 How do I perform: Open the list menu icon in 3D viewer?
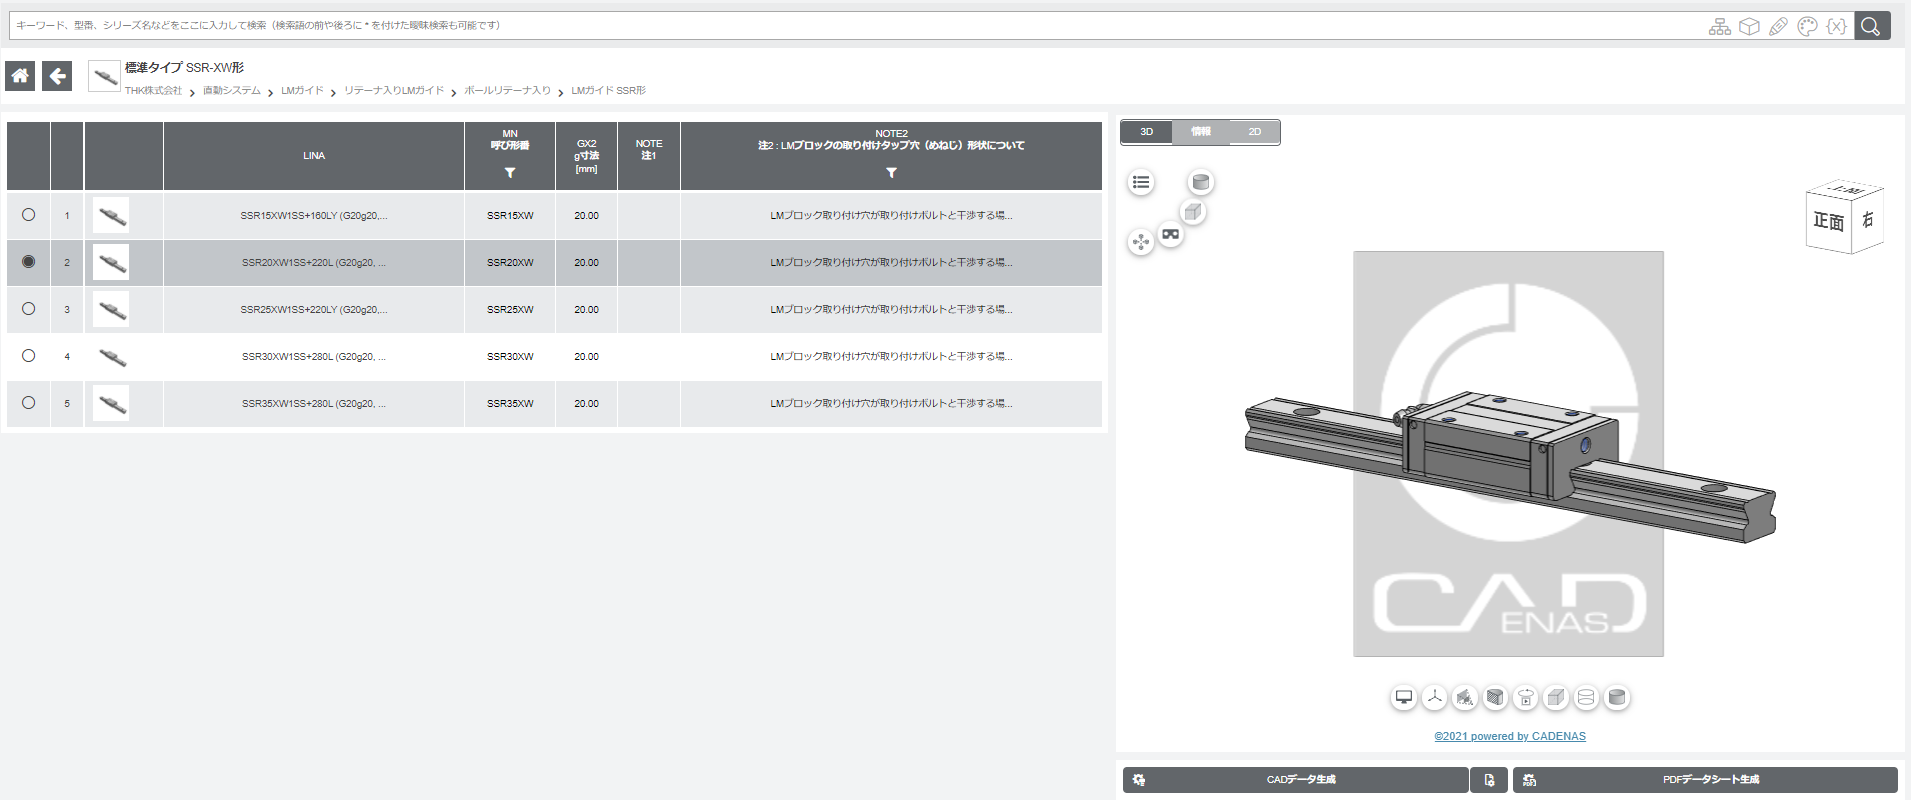(1141, 182)
